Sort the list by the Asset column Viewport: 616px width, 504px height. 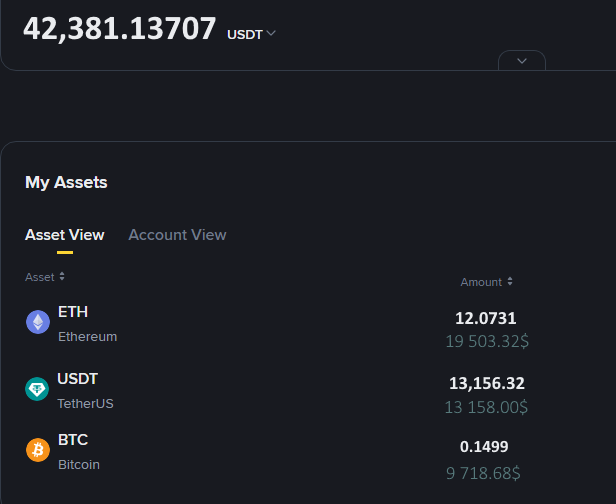coord(45,277)
